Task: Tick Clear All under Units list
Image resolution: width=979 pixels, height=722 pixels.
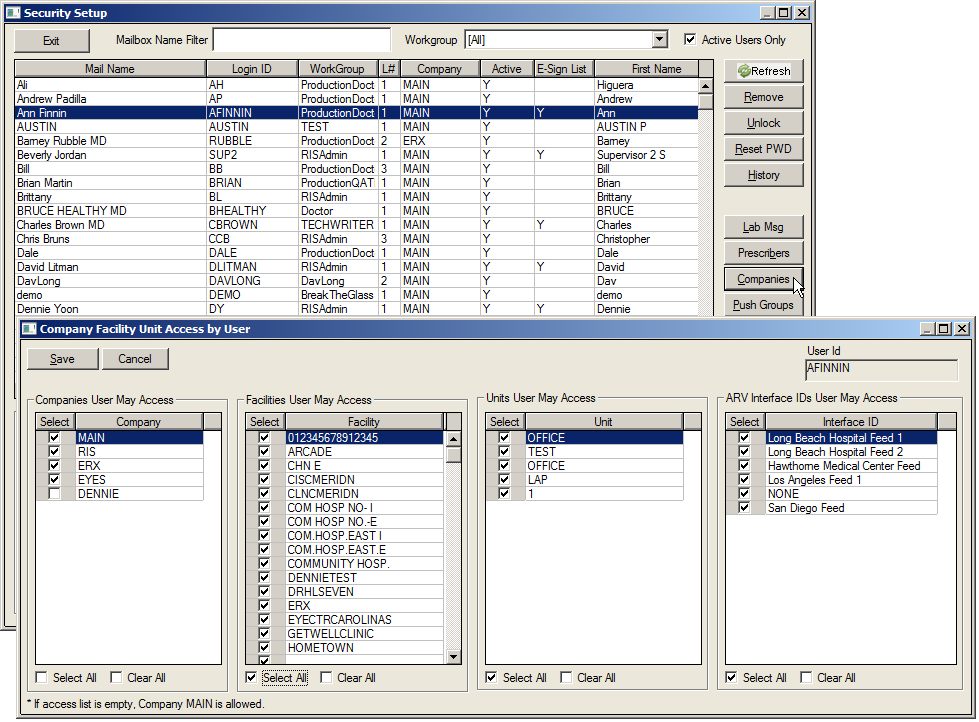Action: pyautogui.click(x=567, y=678)
